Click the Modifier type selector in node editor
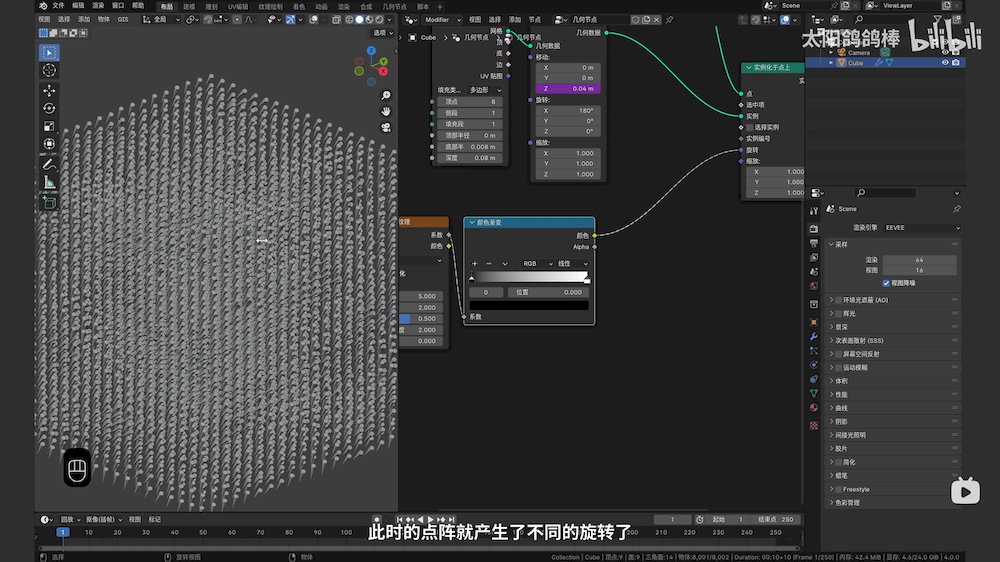This screenshot has width=1000, height=562. tap(442, 20)
